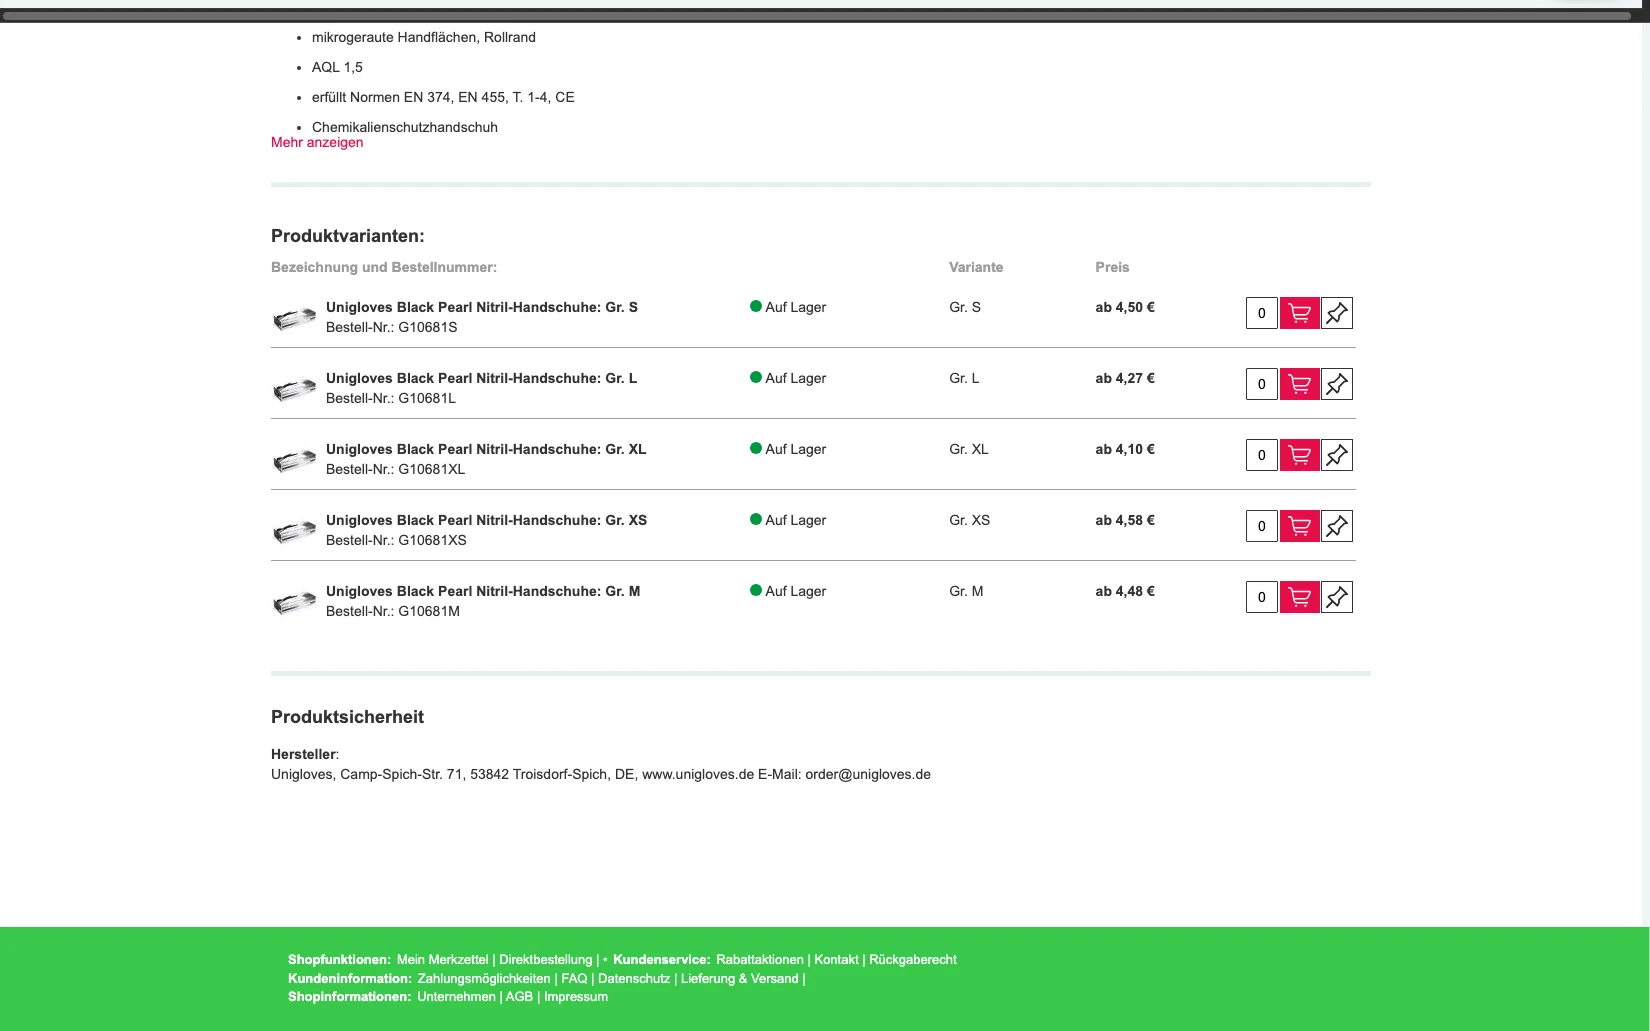Click price 'ab 4,48 €'
1650x1031 pixels.
1125,591
